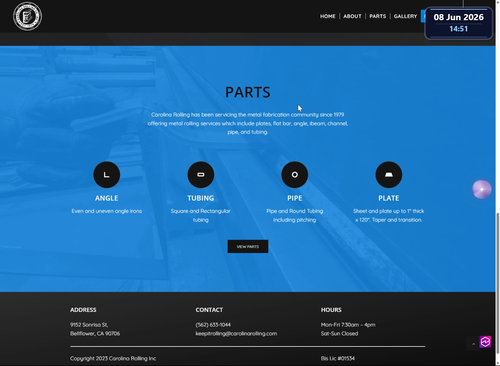This screenshot has width=500, height=366.
Task: Click 'Square and Rectangular tubing' description
Action: coord(201,215)
